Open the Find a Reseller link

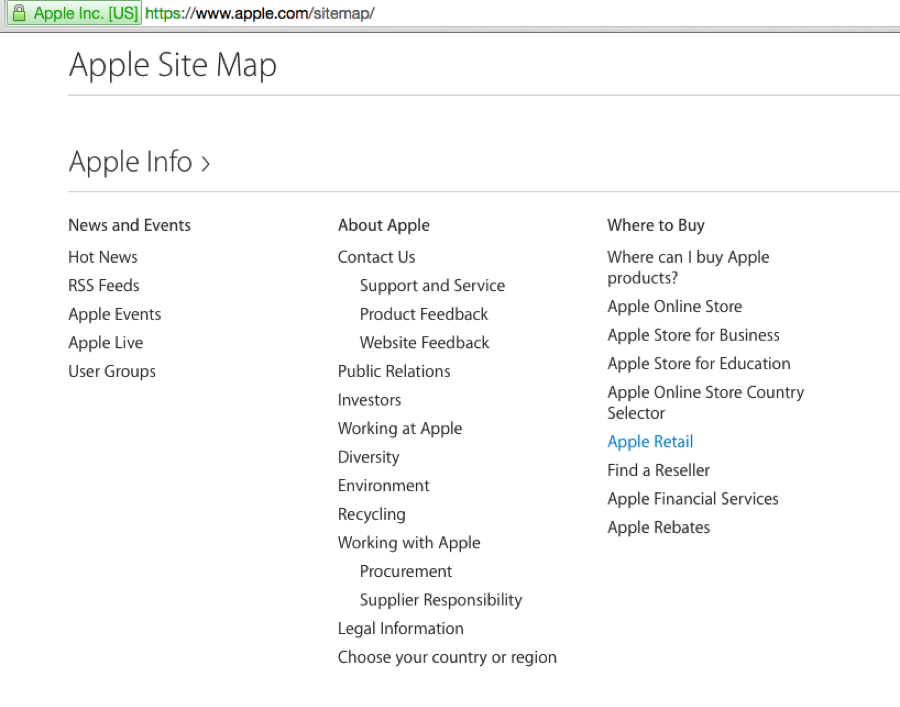tap(659, 471)
